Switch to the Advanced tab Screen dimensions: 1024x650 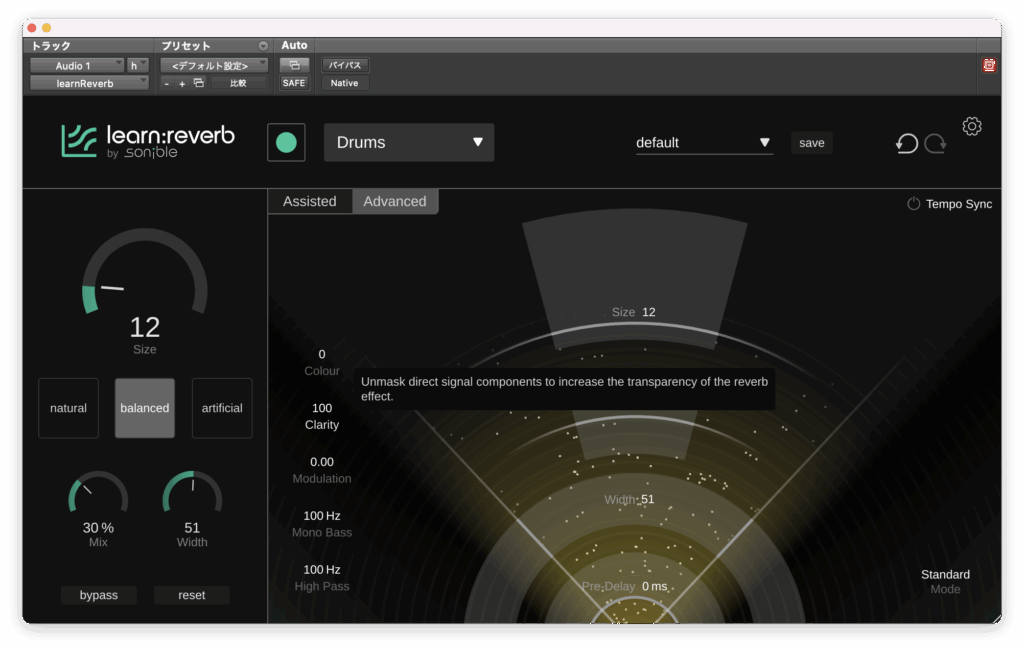(x=395, y=201)
